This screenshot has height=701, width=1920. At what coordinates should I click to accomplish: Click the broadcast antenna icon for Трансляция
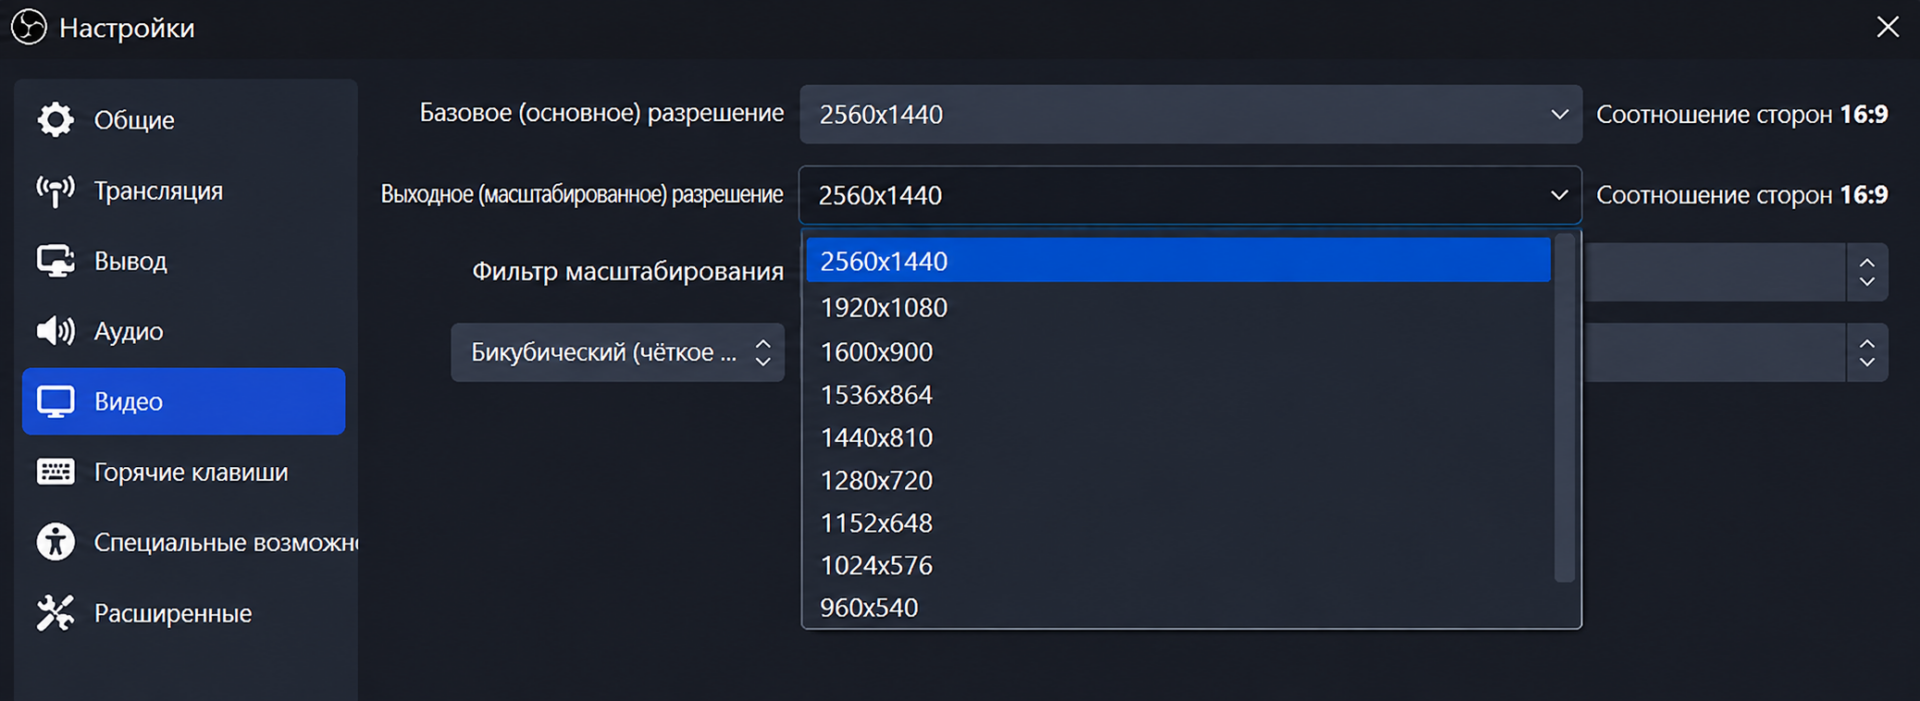point(56,190)
